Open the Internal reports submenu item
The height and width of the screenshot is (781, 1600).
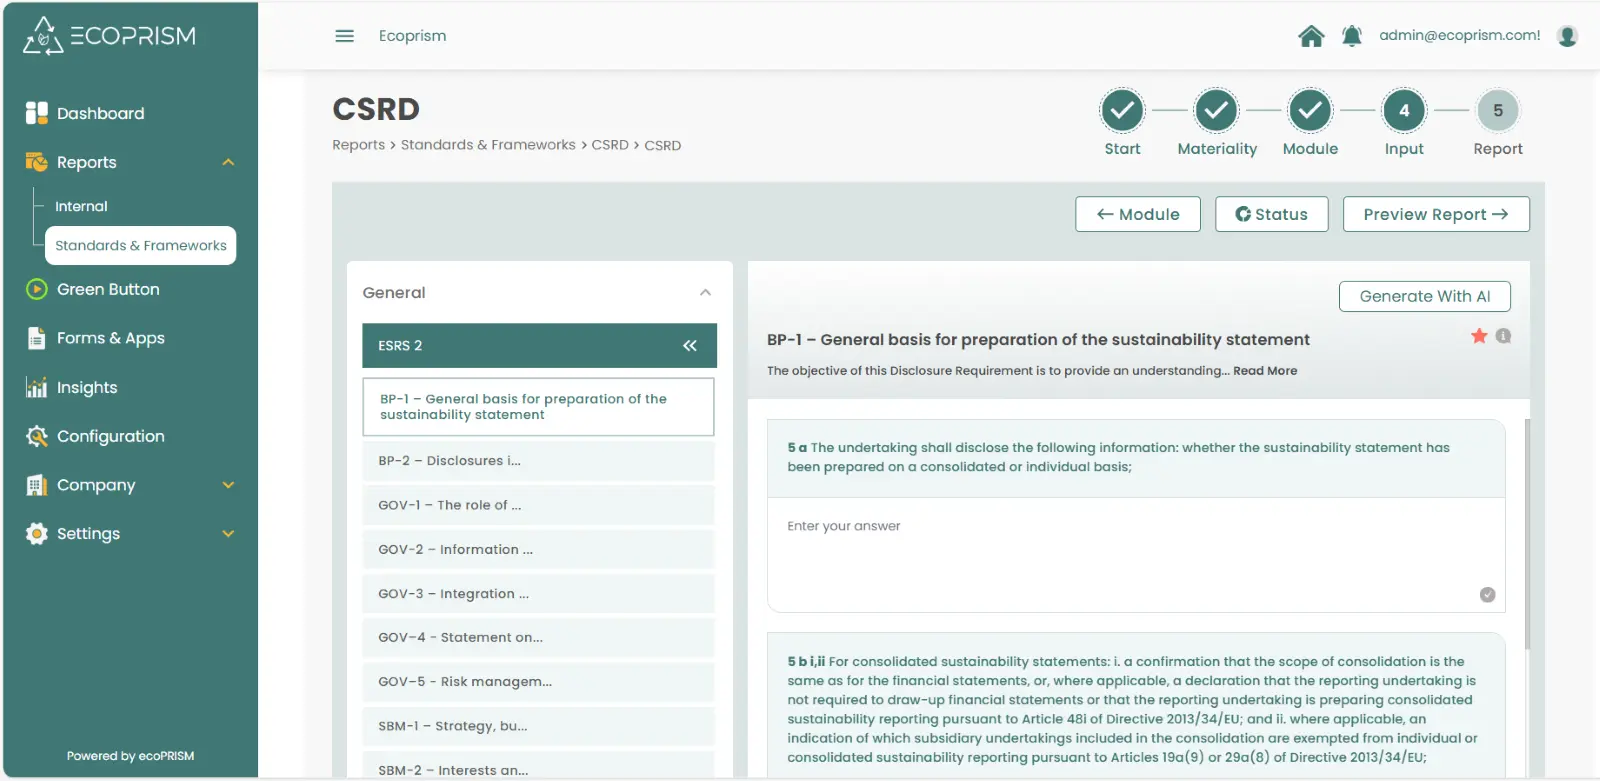(81, 206)
